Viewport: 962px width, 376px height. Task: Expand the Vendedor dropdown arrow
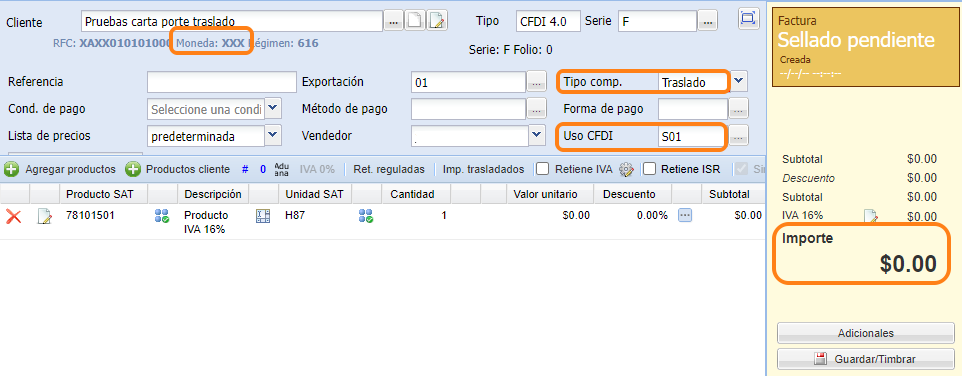(537, 135)
